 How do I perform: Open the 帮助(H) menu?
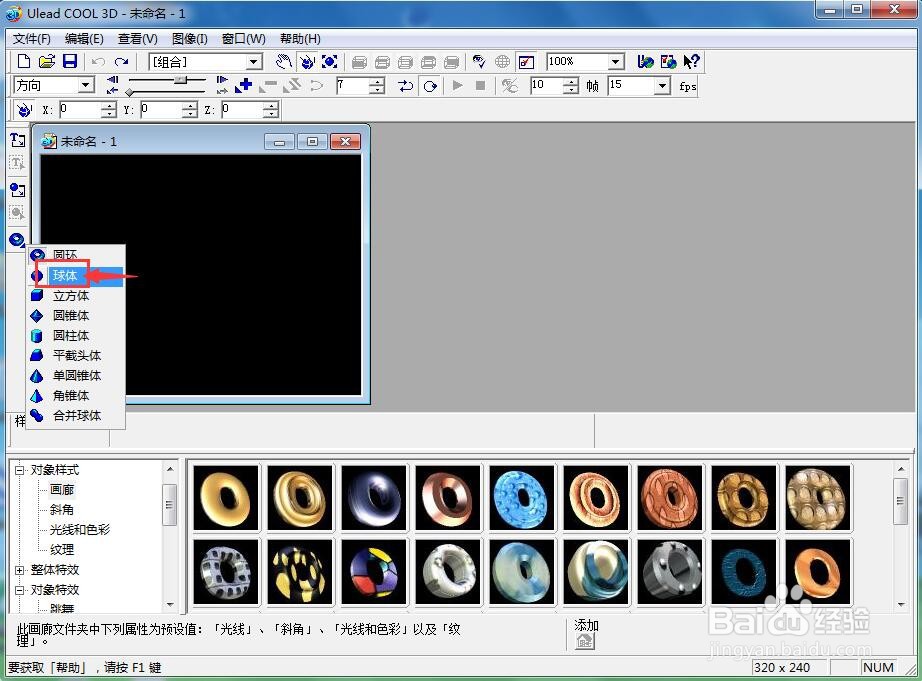pyautogui.click(x=300, y=39)
